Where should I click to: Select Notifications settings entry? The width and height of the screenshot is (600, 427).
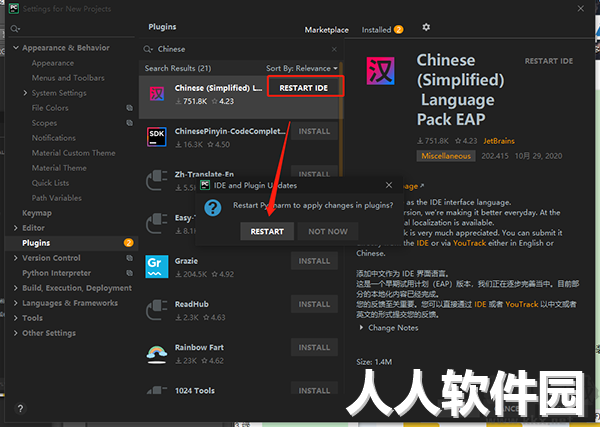coord(54,138)
